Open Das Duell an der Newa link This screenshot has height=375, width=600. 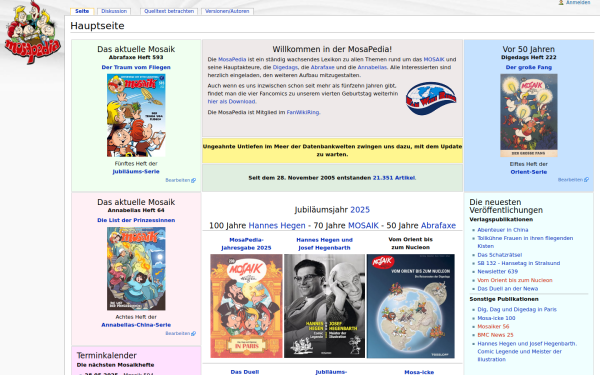coord(507,289)
